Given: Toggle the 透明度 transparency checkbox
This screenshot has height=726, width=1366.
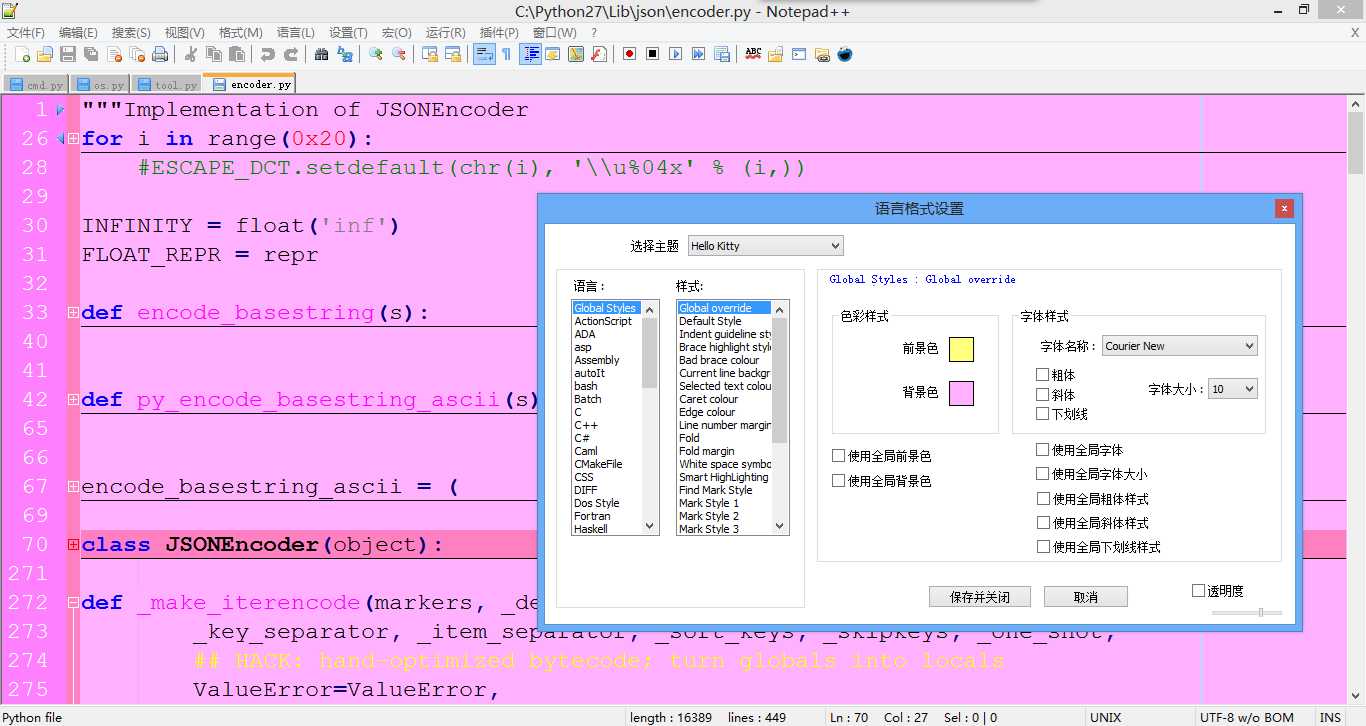Looking at the screenshot, I should pos(1199,591).
